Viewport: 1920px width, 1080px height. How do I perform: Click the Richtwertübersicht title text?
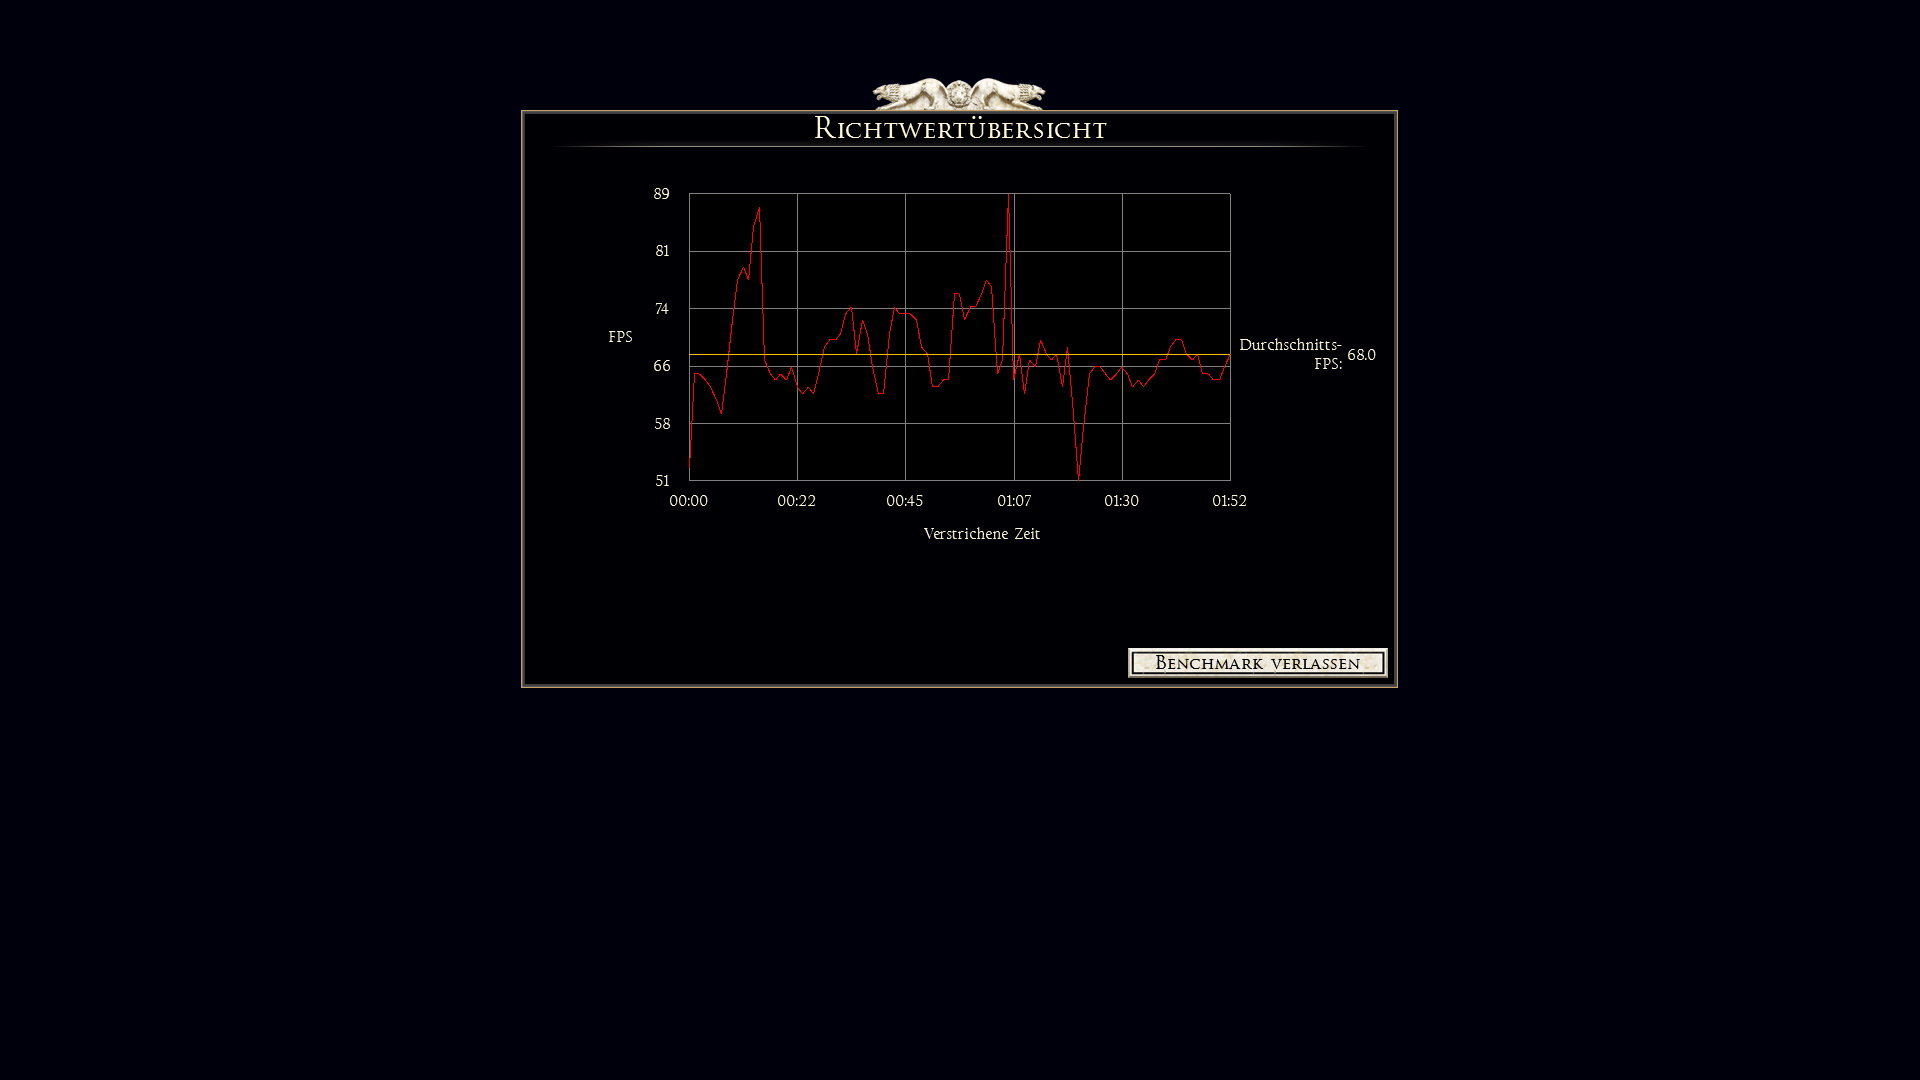pyautogui.click(x=959, y=129)
